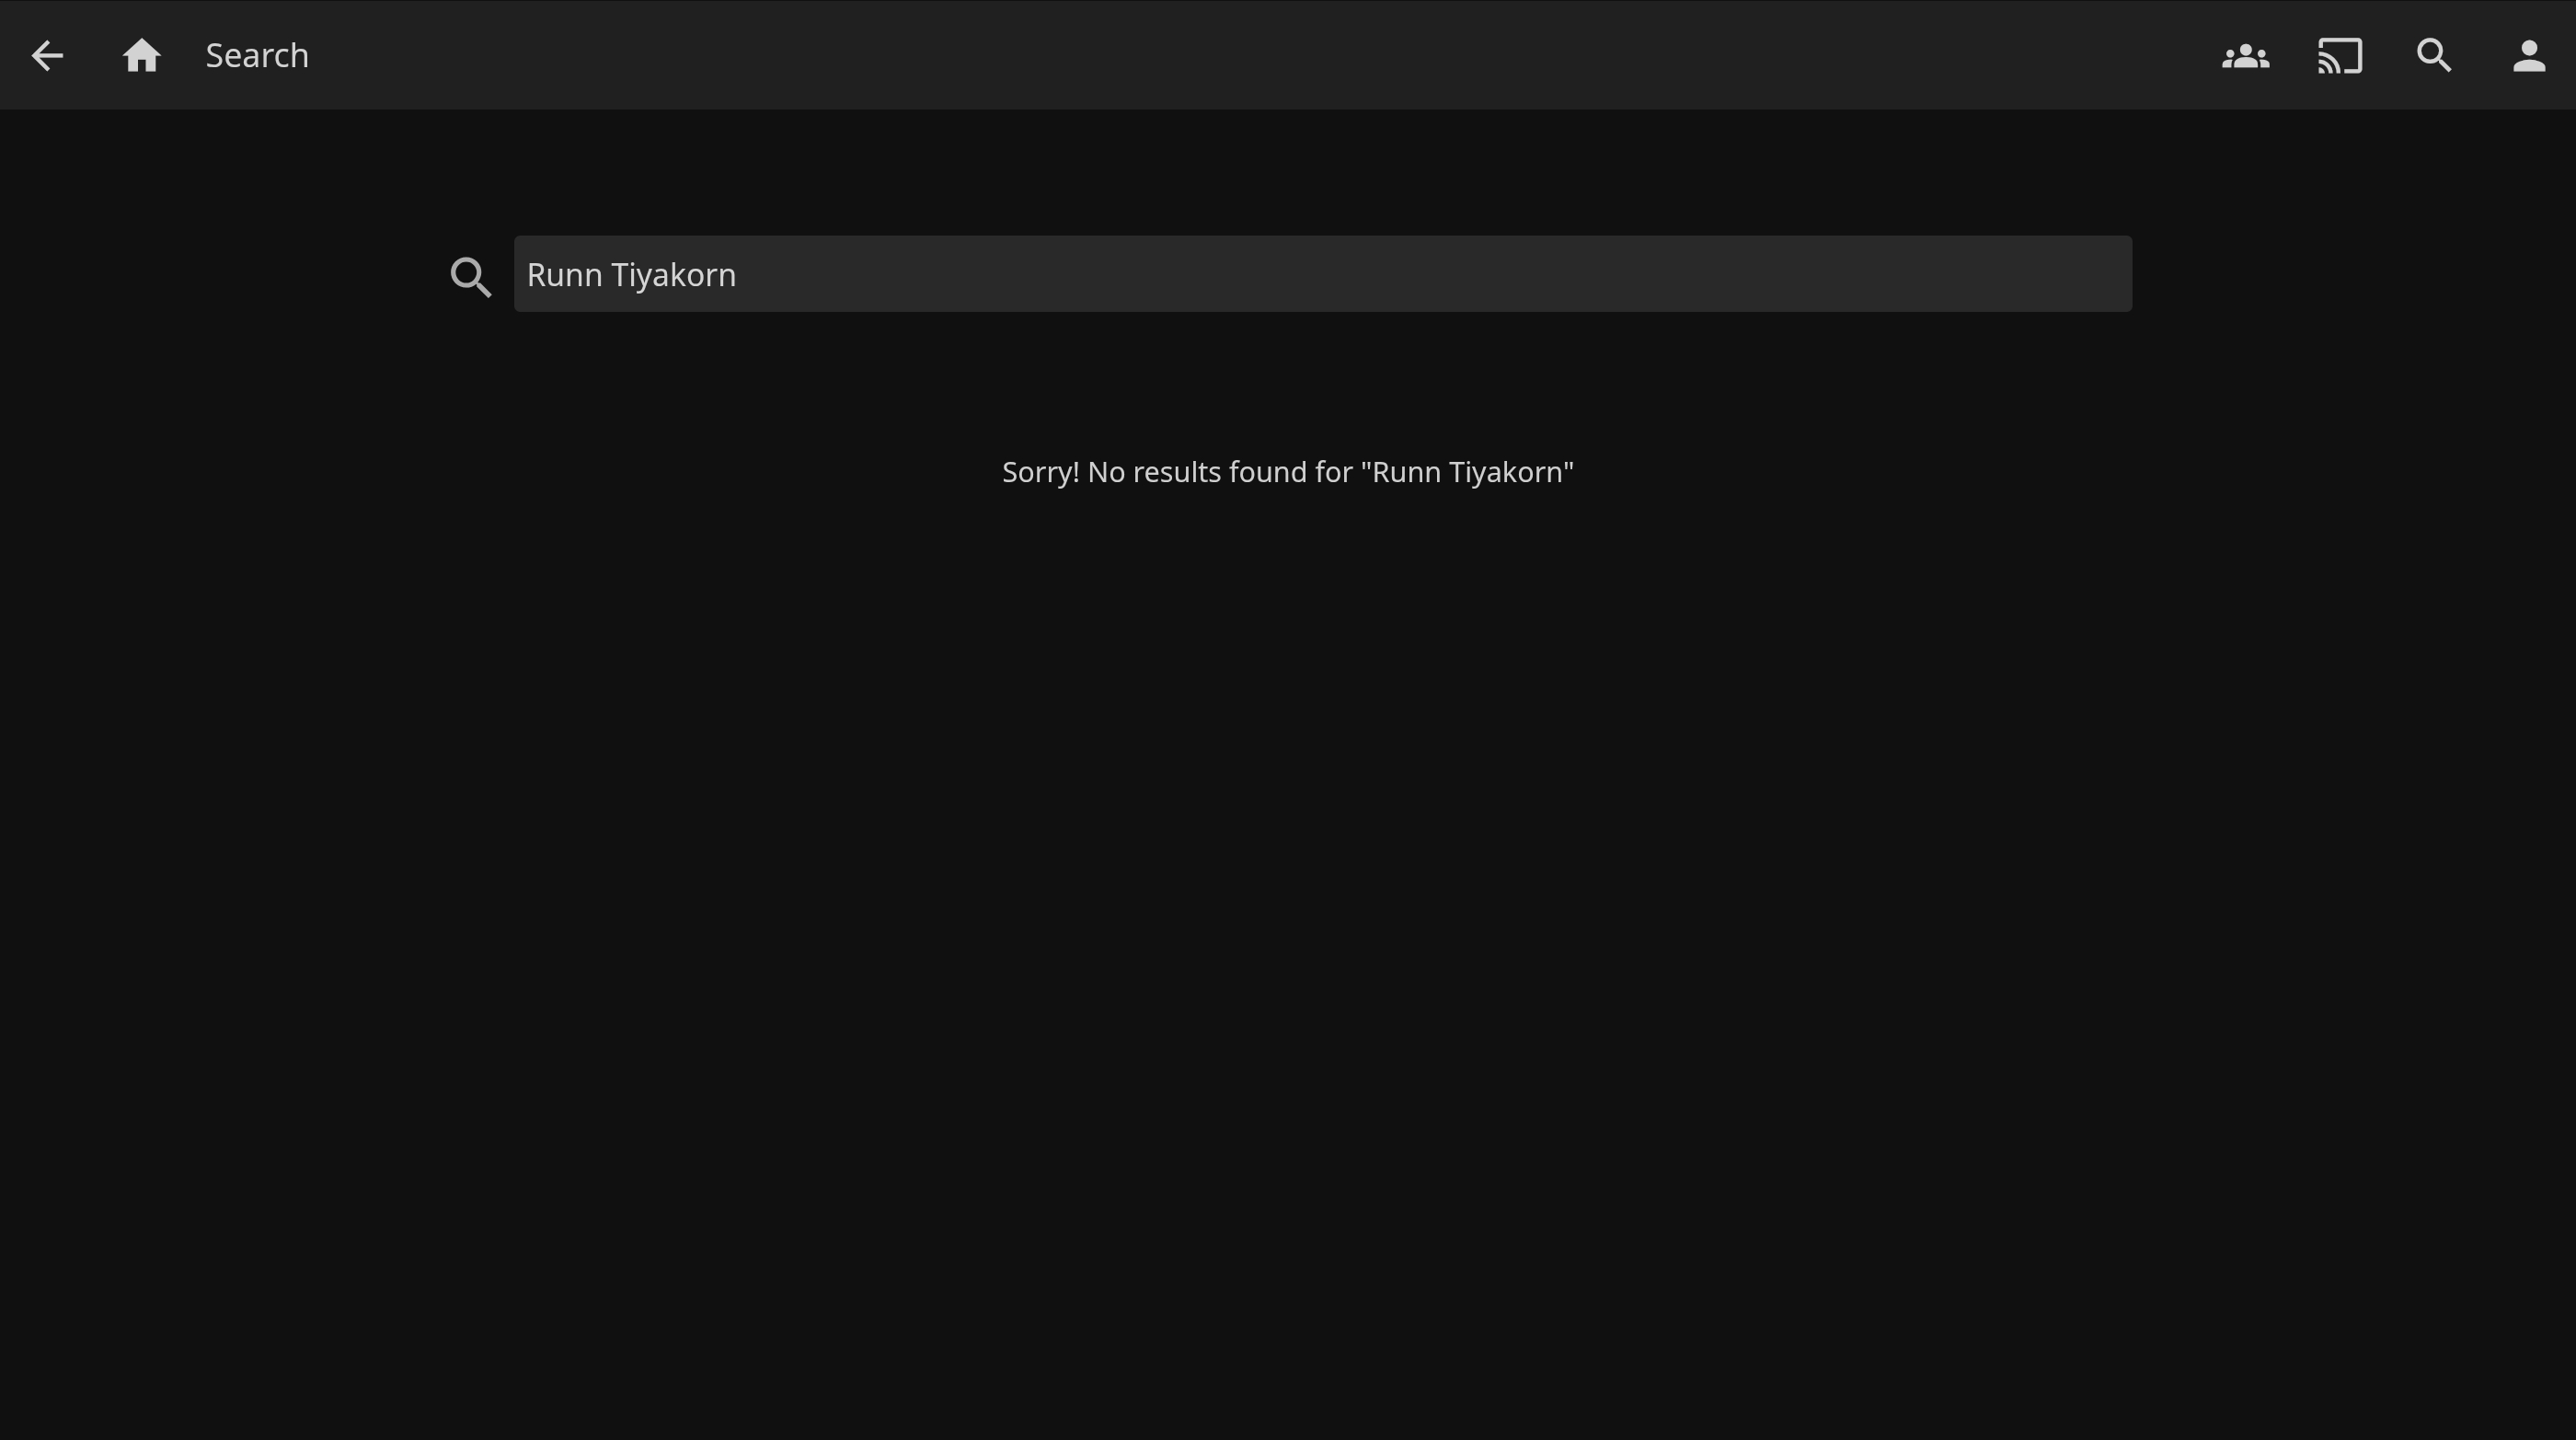Click the word "Sorry!" in the results area
This screenshot has width=2576, height=1440.
click(1040, 472)
